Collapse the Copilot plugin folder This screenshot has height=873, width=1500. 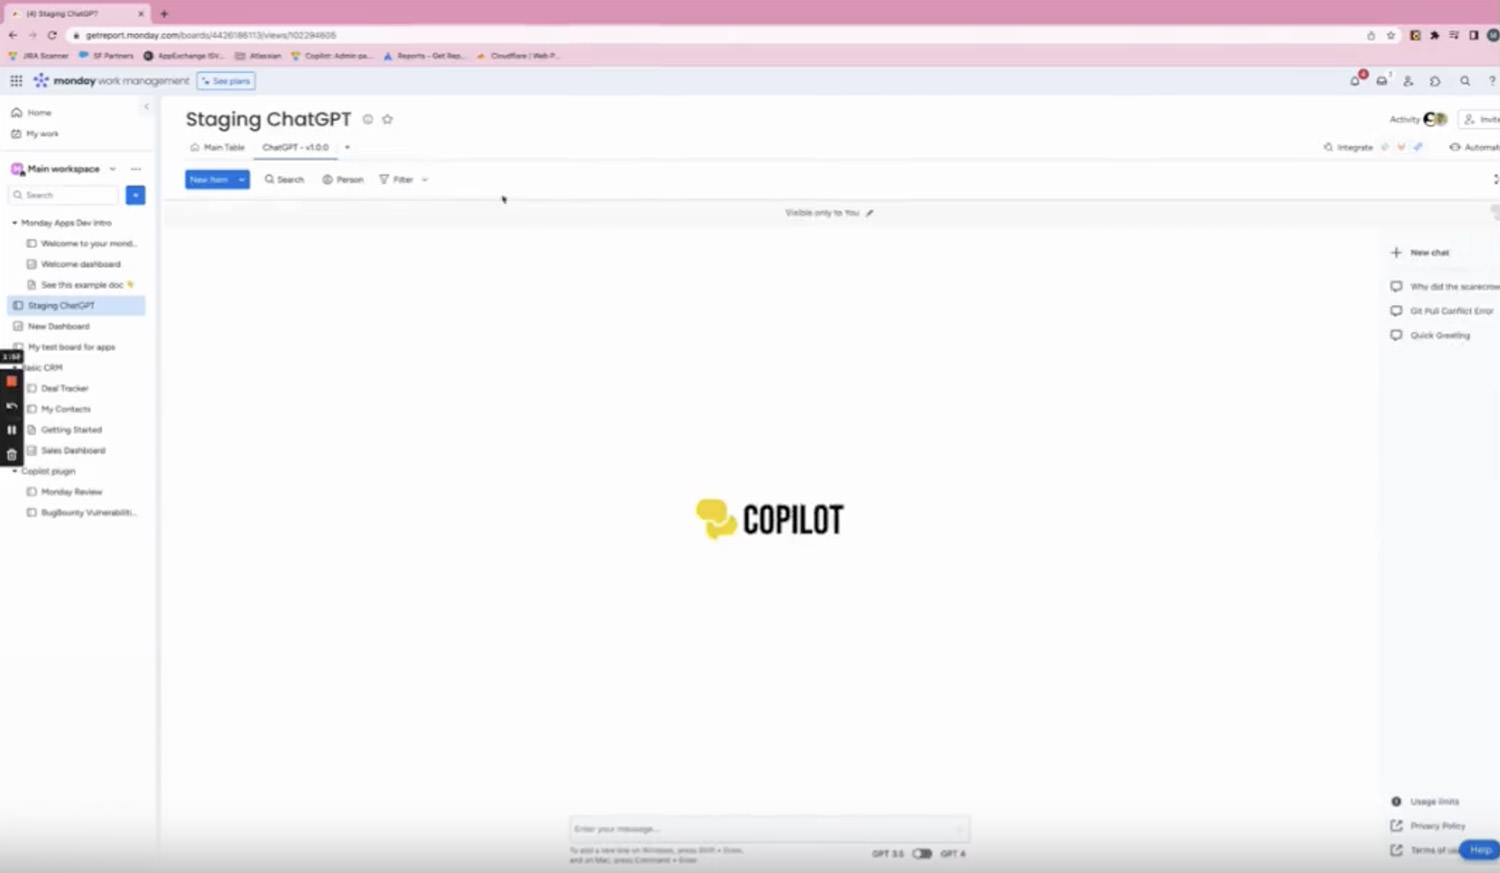coord(15,471)
